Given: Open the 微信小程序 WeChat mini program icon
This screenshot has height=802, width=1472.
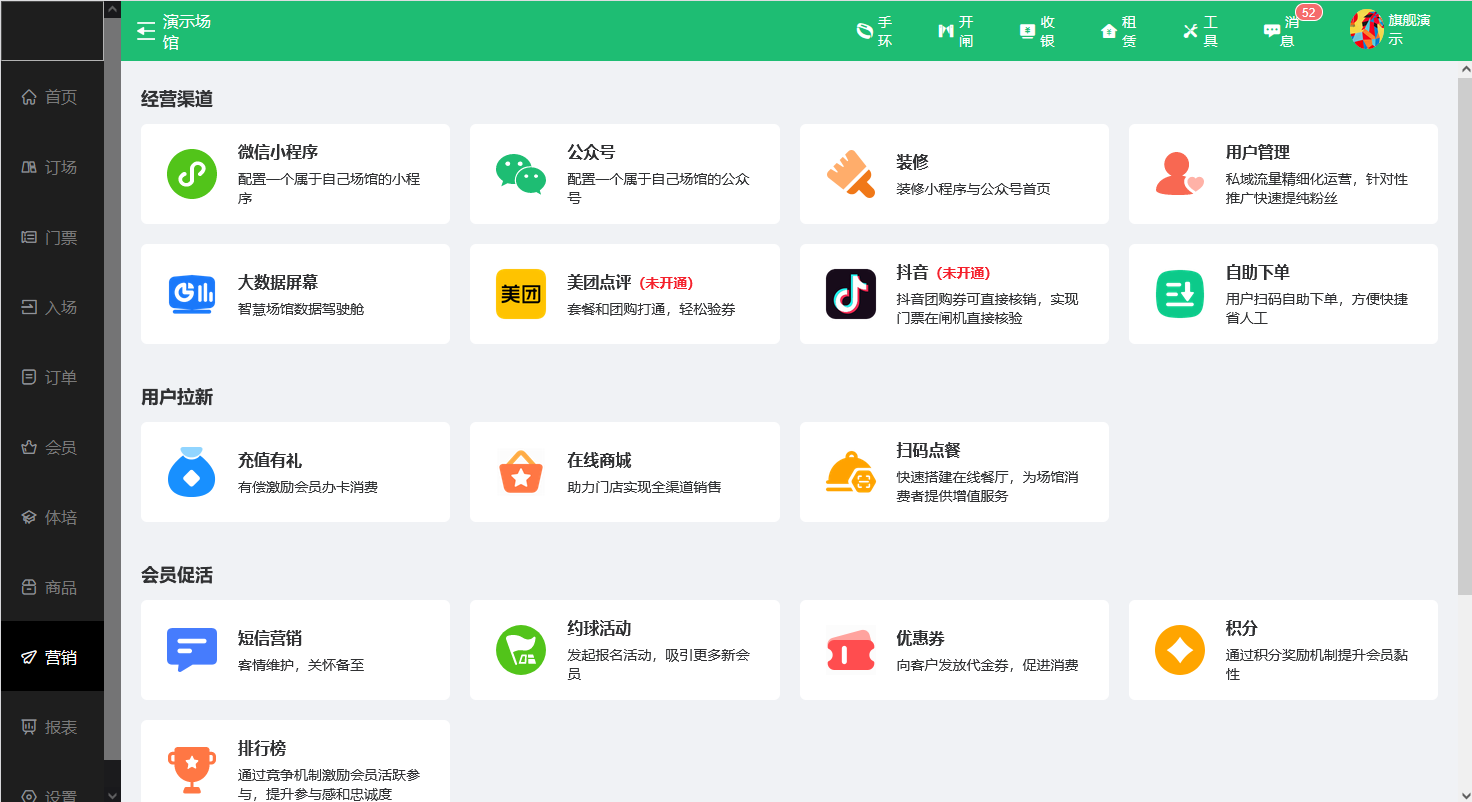Looking at the screenshot, I should [x=192, y=173].
